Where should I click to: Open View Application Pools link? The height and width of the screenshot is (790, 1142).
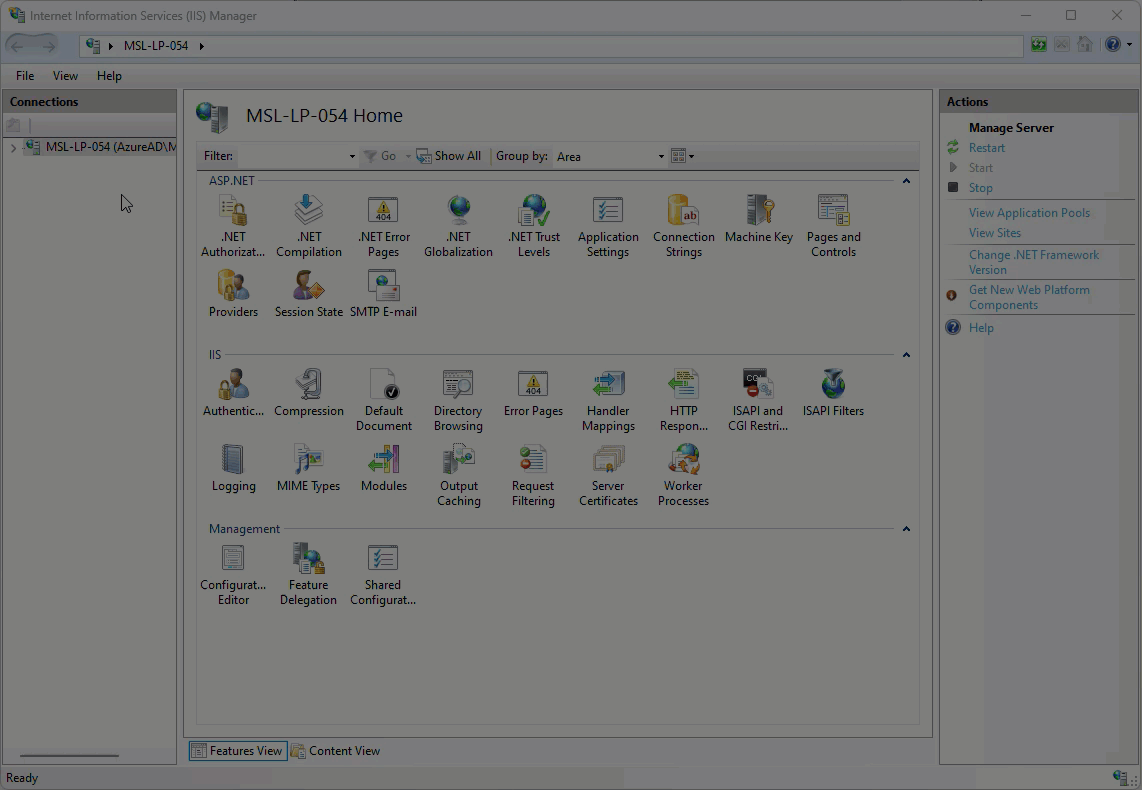pos(1029,213)
